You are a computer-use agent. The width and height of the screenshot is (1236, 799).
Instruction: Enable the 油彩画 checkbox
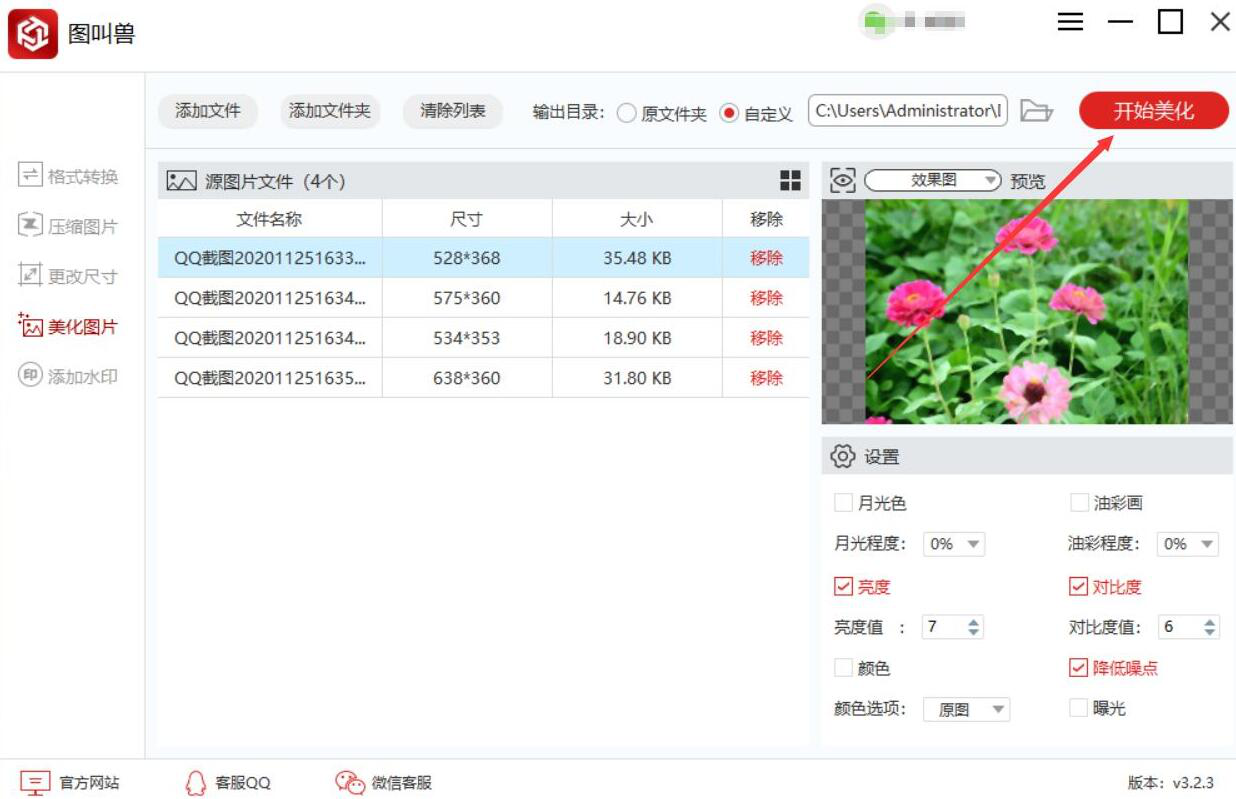pos(1078,502)
